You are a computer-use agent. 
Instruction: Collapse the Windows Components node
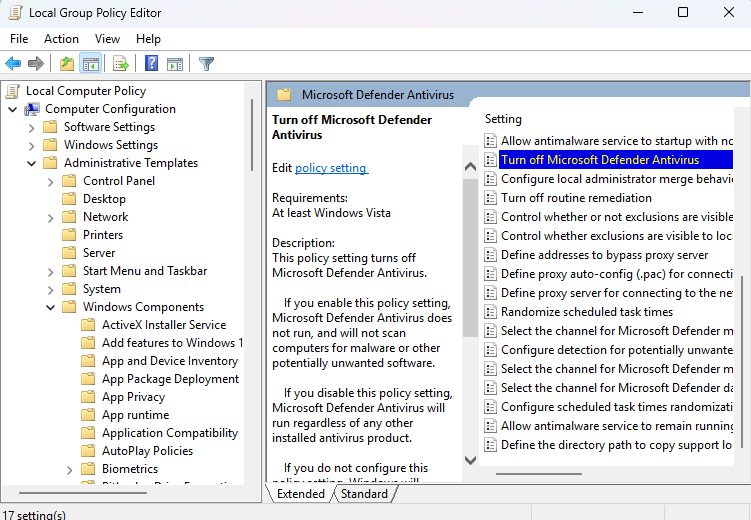point(50,307)
